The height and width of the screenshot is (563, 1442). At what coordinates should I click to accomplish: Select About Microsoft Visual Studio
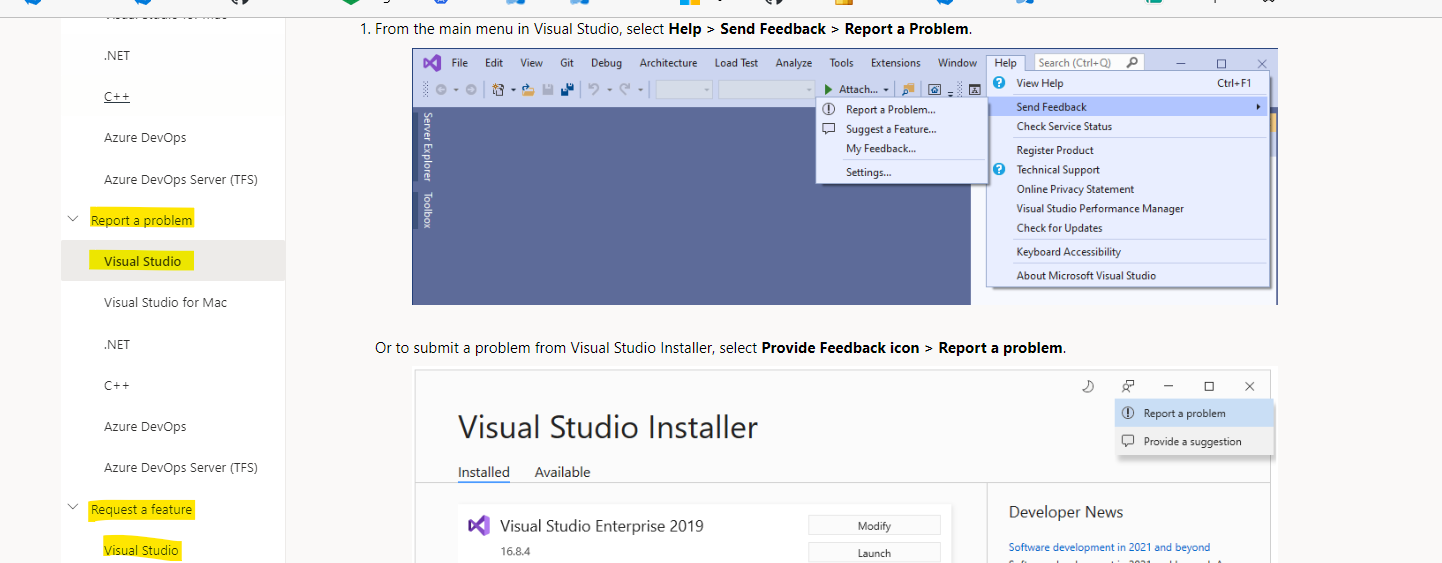1086,275
